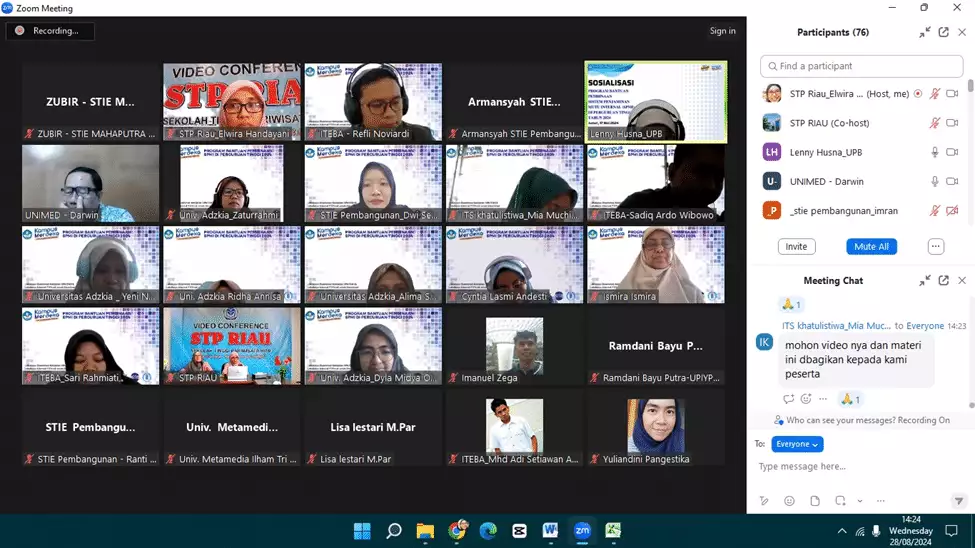The width and height of the screenshot is (975, 548).
Task: Mute UNIMED - Darwin's microphone in the list
Action: [935, 181]
